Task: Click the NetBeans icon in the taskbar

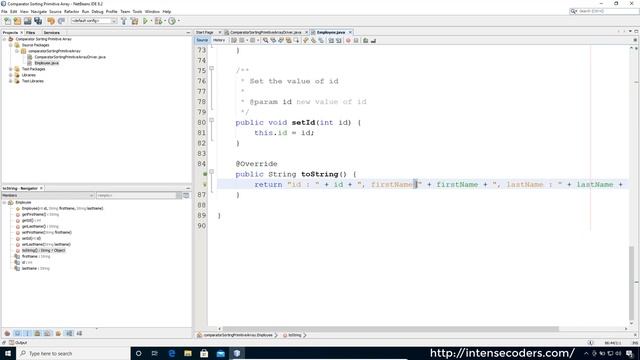Action: (x=237, y=353)
